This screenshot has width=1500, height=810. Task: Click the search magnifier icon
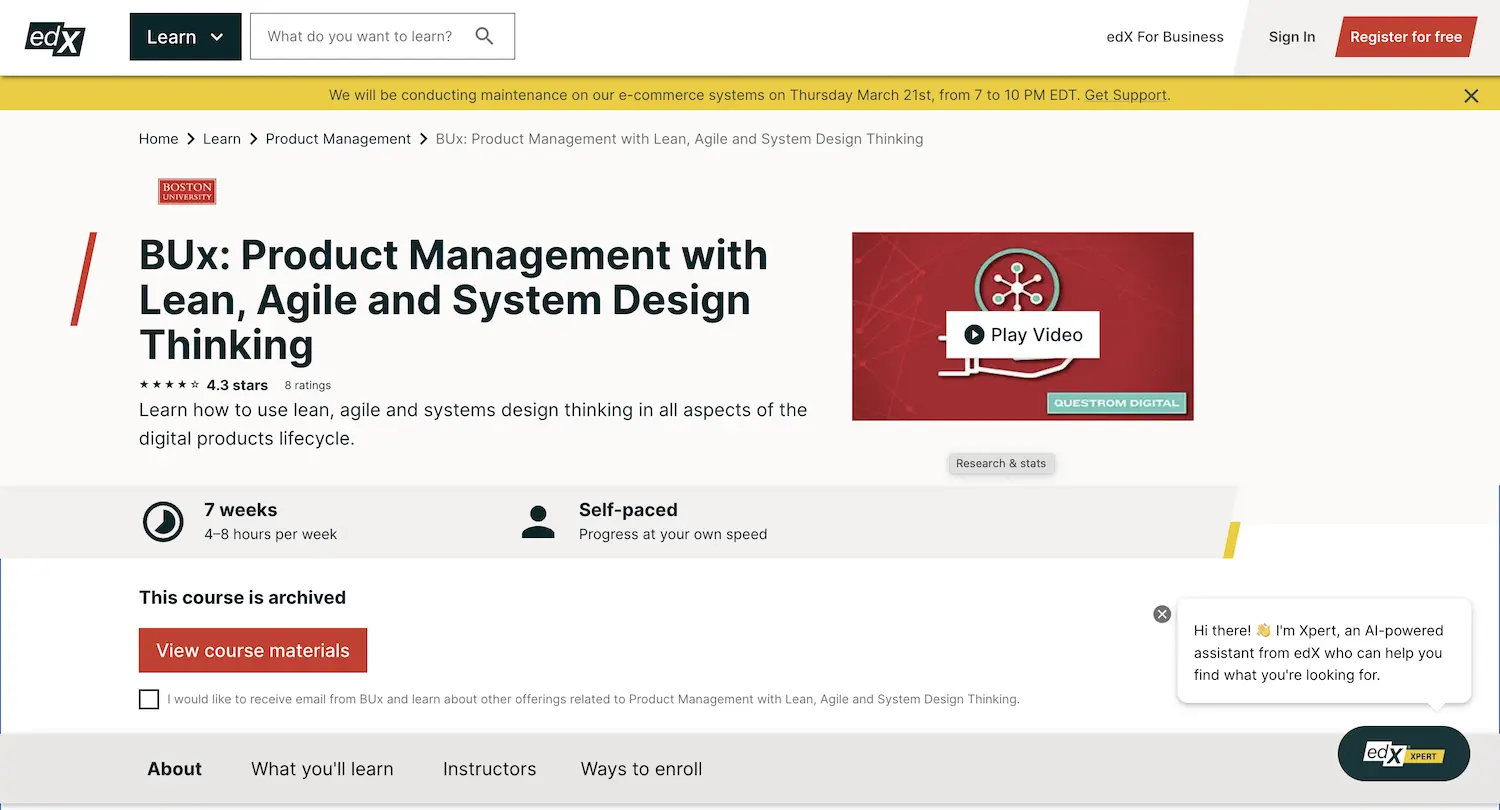(485, 36)
